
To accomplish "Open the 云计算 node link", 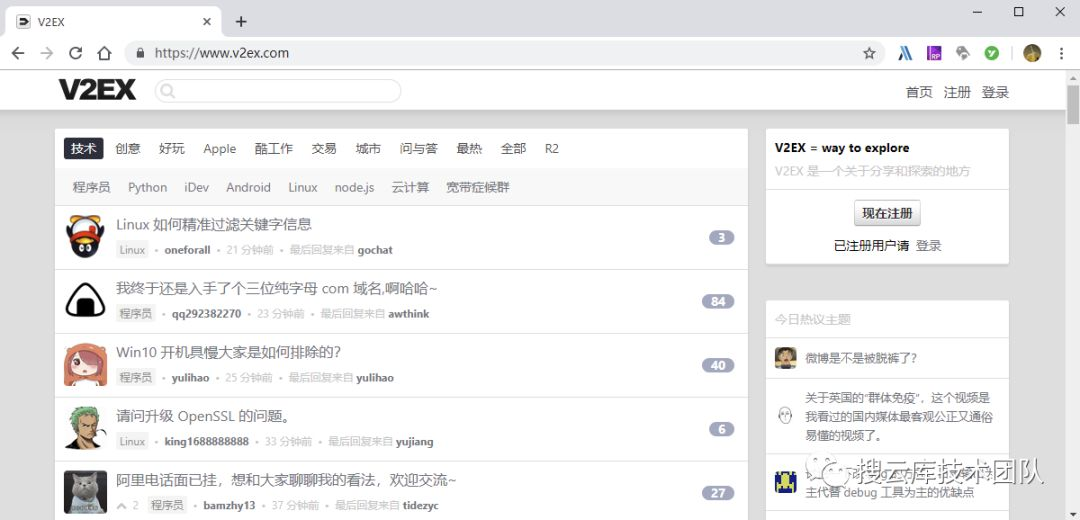I will [x=410, y=187].
